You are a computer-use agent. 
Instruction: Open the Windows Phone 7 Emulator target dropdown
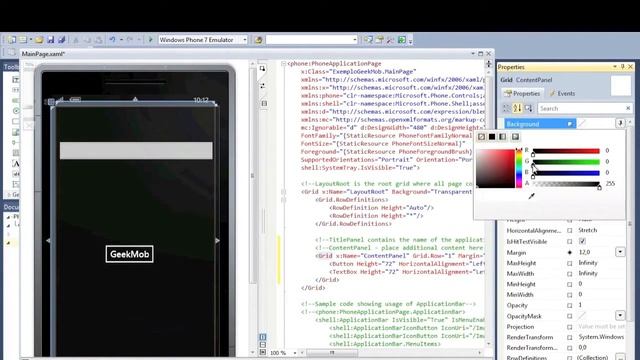[245, 40]
